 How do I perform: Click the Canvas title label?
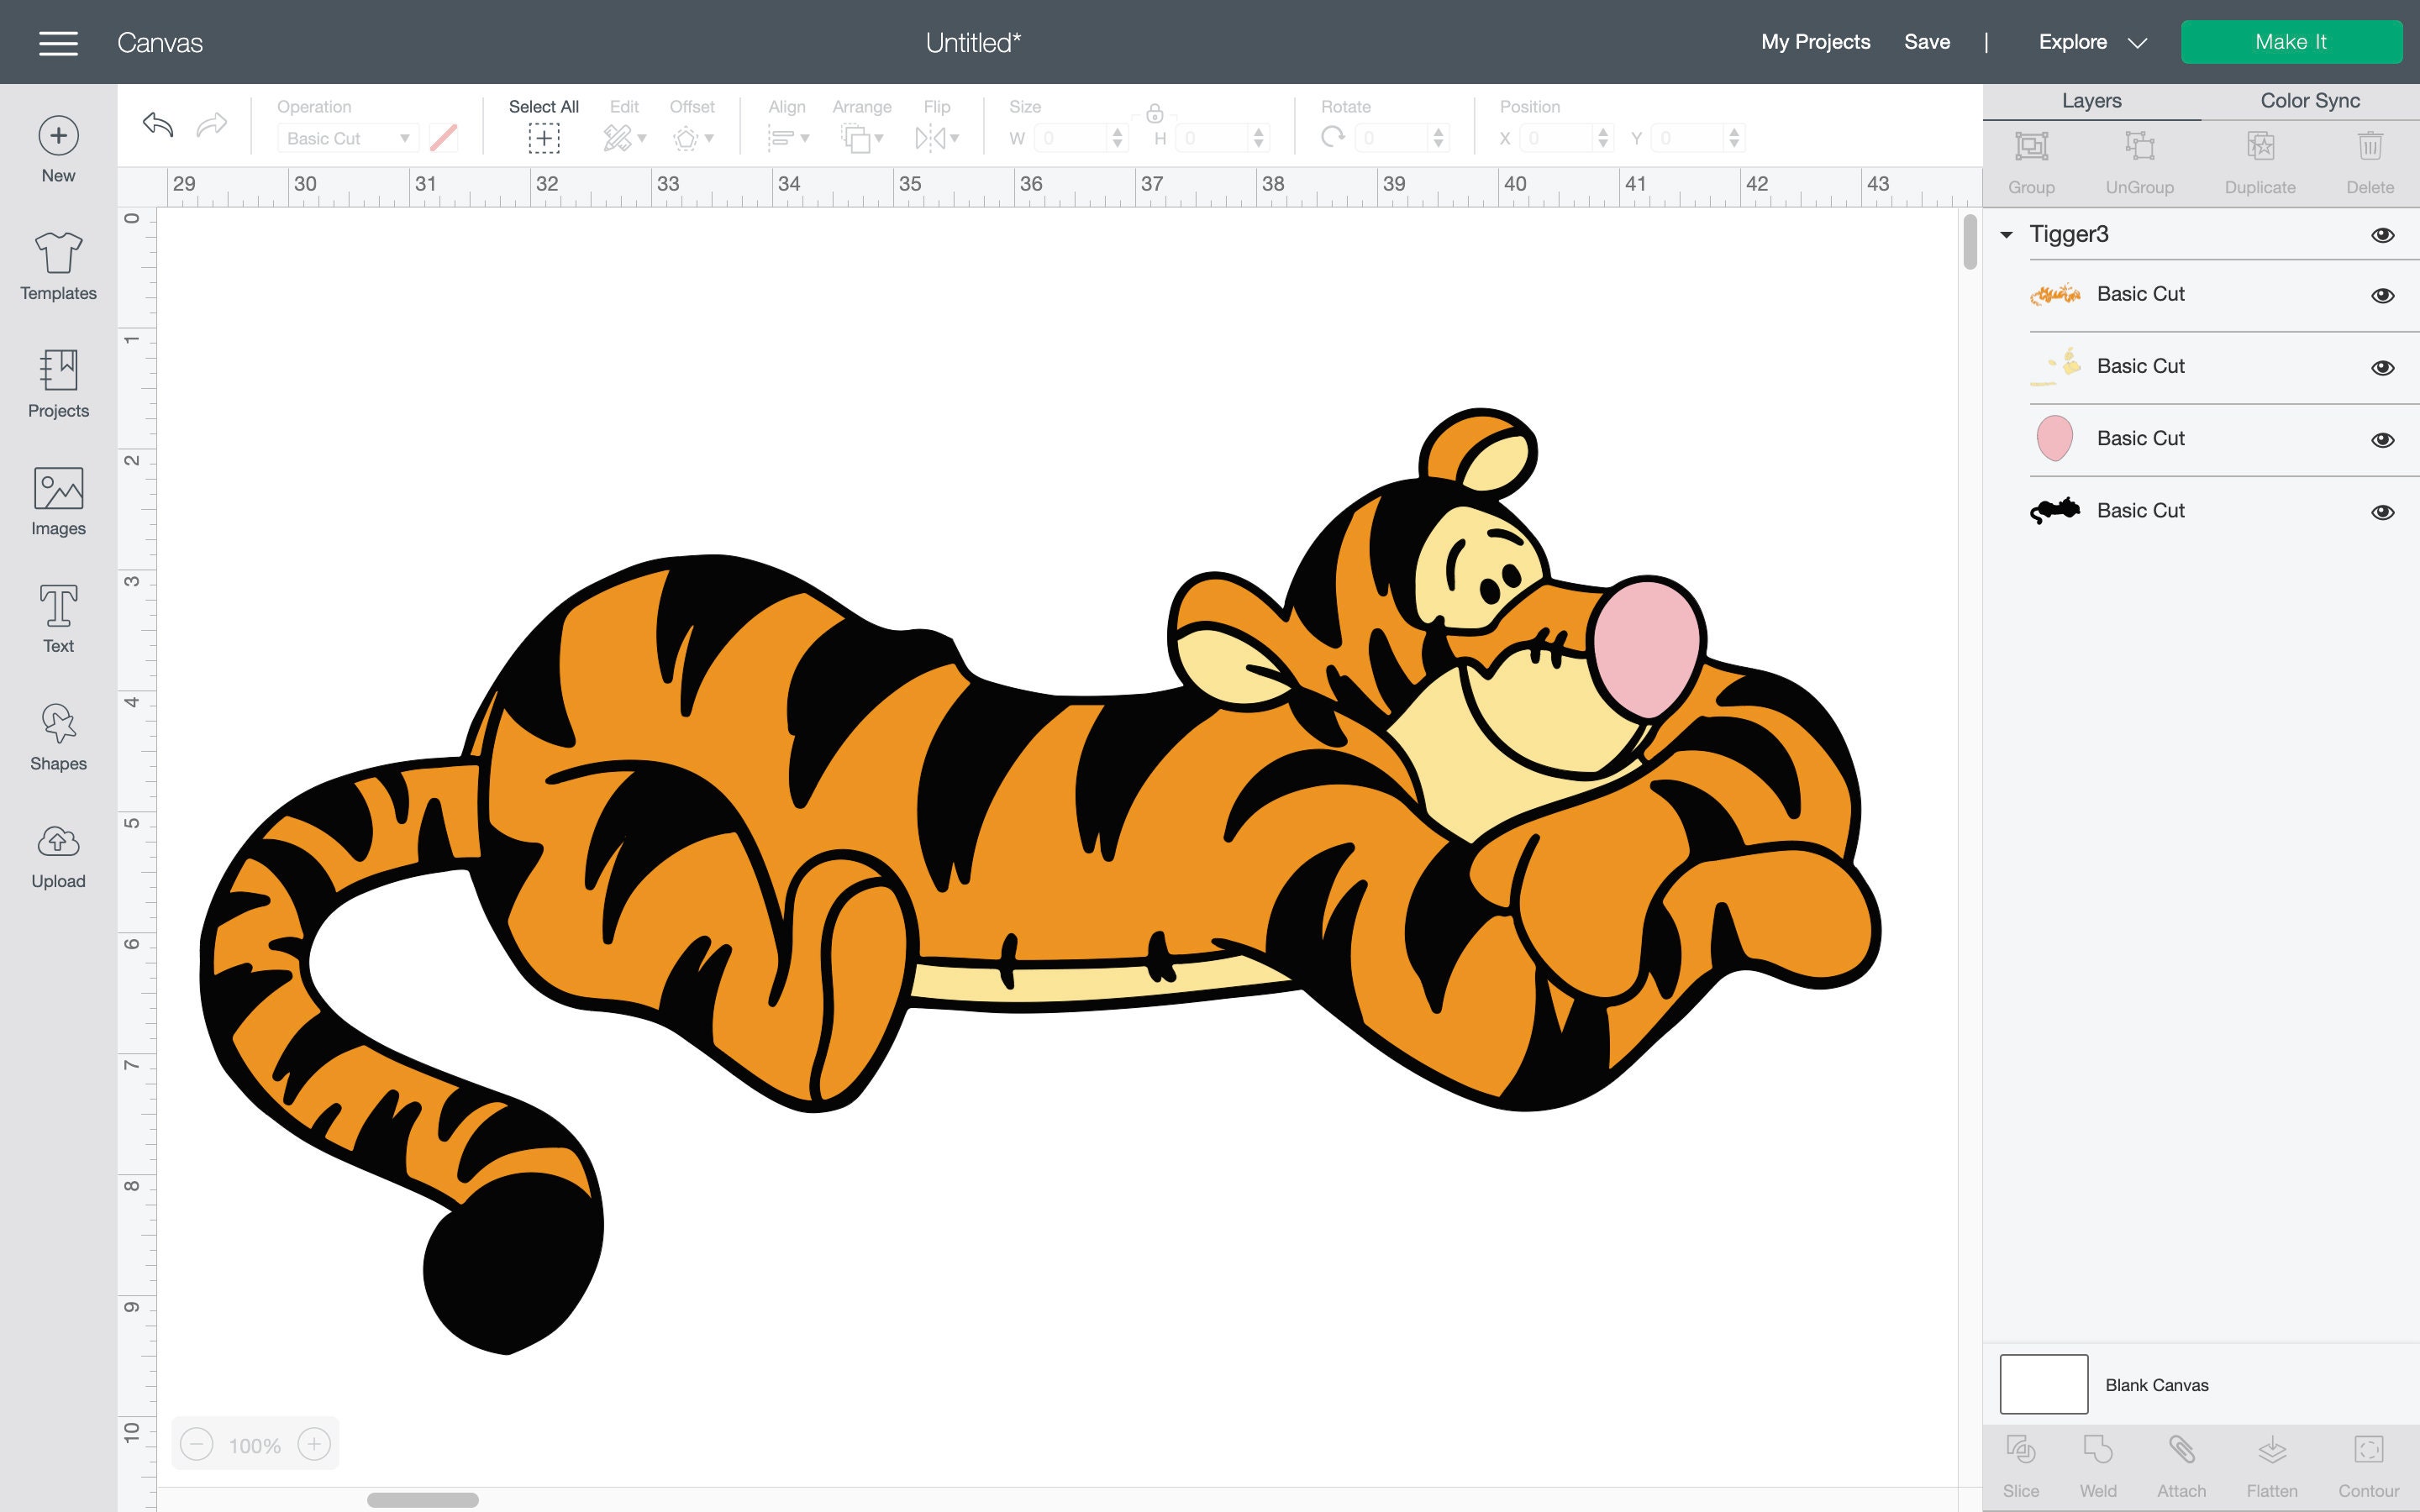[x=160, y=43]
